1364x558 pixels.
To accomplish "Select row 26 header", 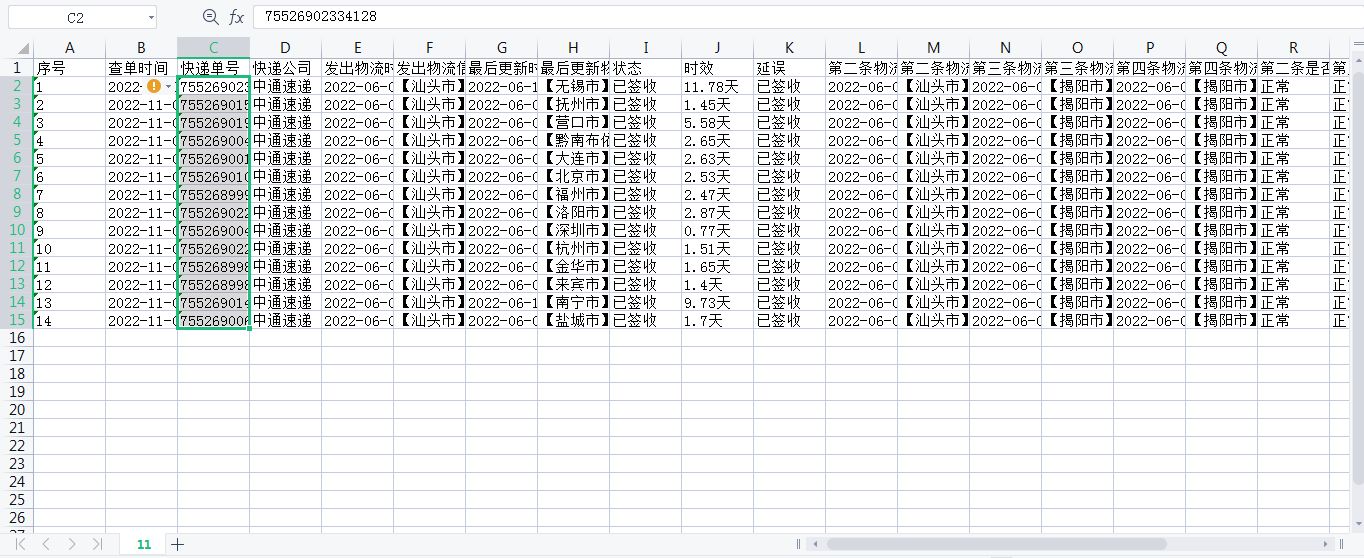I will pos(17,518).
